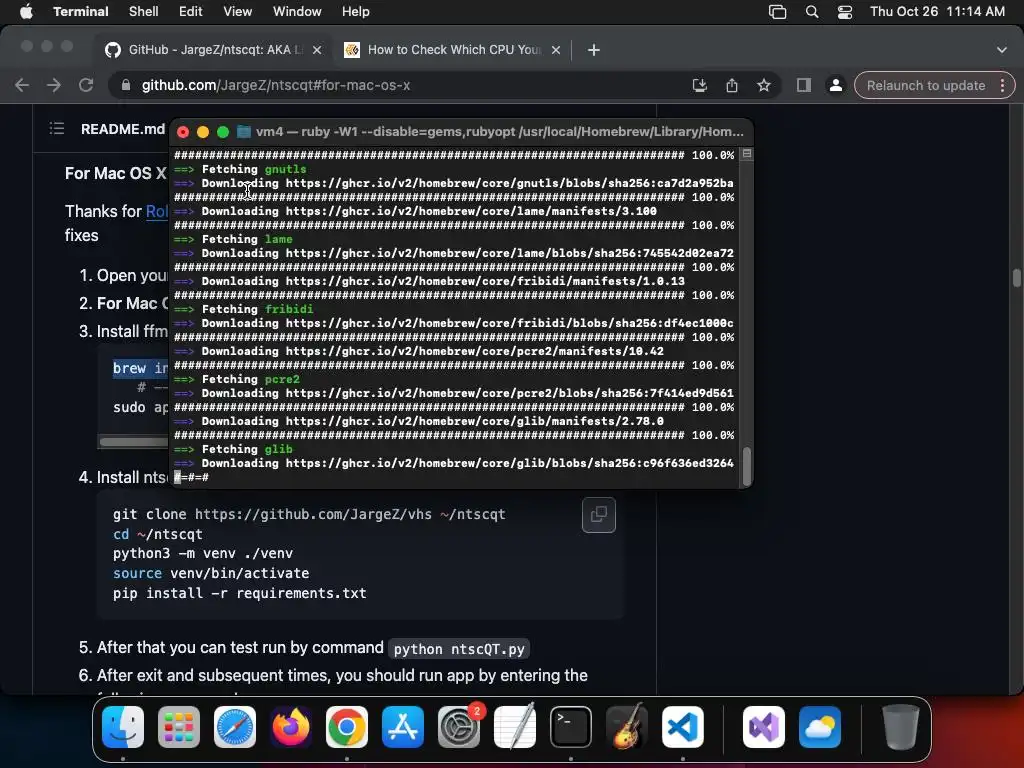
Task: Click the Terminal scrollback marker icon
Action: click(746, 154)
